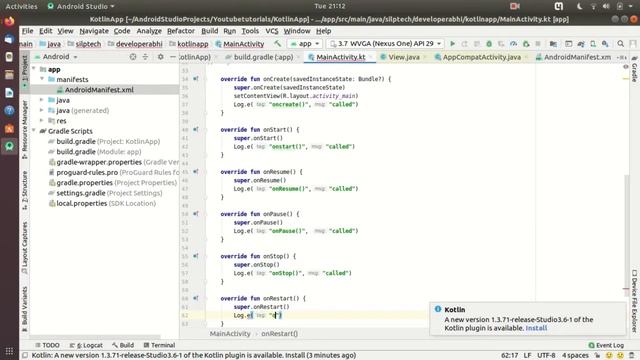
Task: Click the Make Project hammer icon
Action: tap(278, 43)
